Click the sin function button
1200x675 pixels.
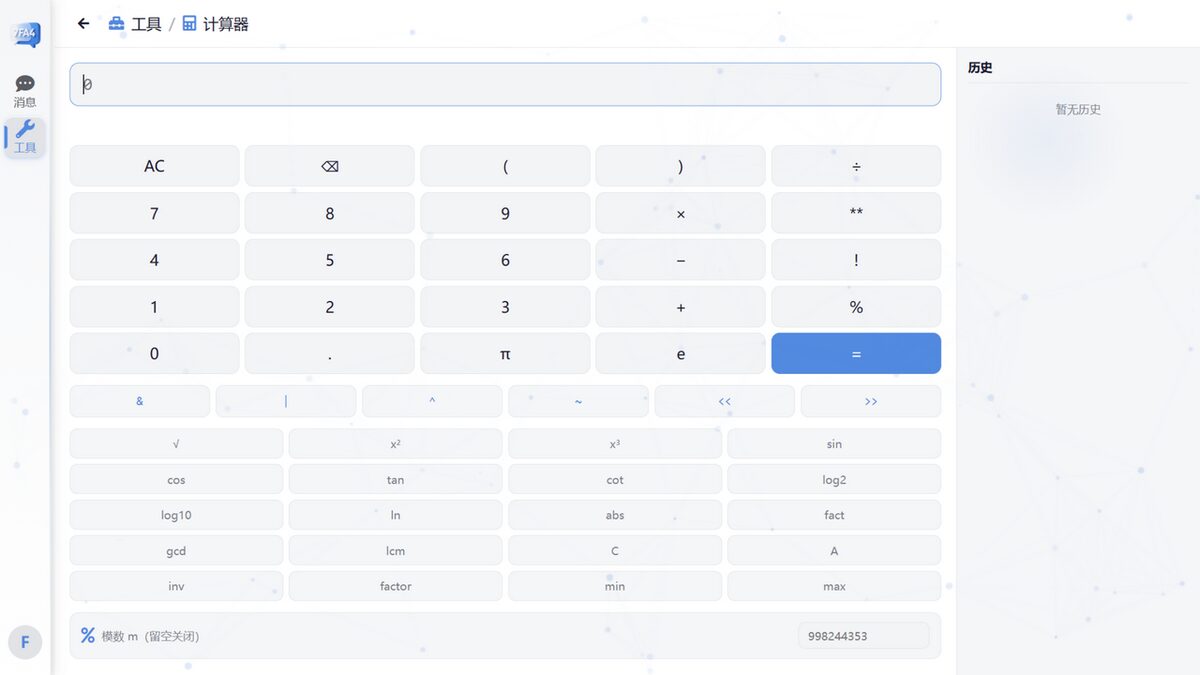(834, 444)
